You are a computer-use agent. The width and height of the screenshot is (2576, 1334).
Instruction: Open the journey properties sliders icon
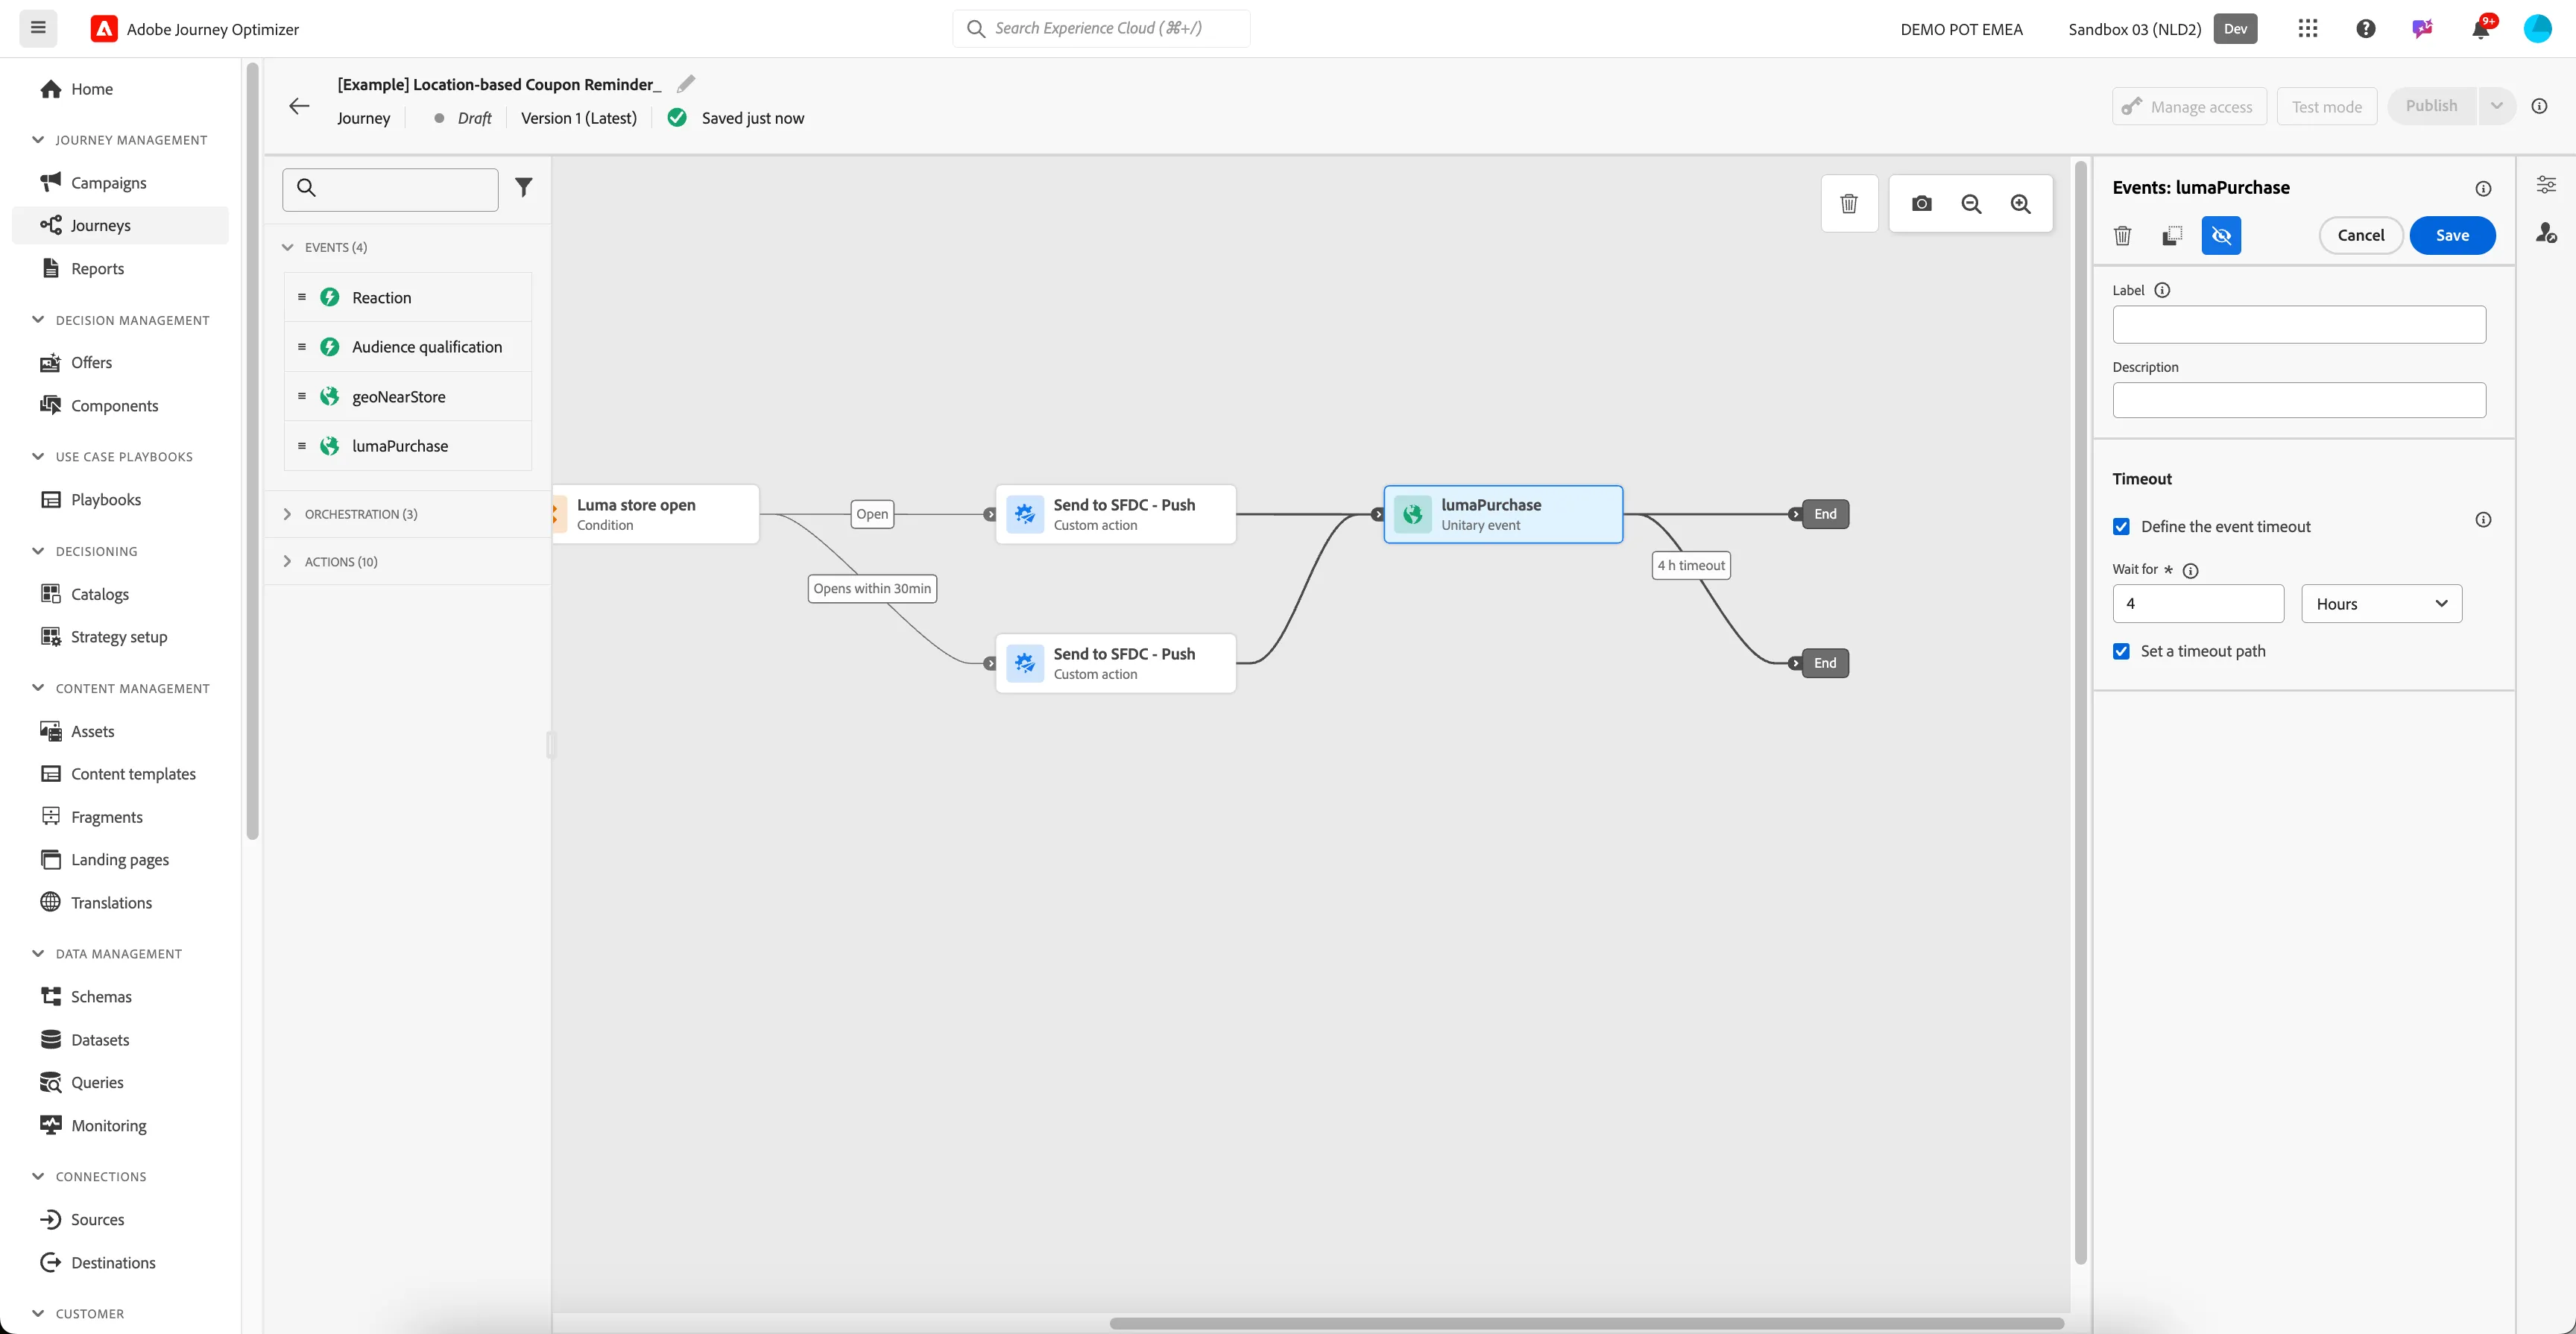pyautogui.click(x=2546, y=185)
